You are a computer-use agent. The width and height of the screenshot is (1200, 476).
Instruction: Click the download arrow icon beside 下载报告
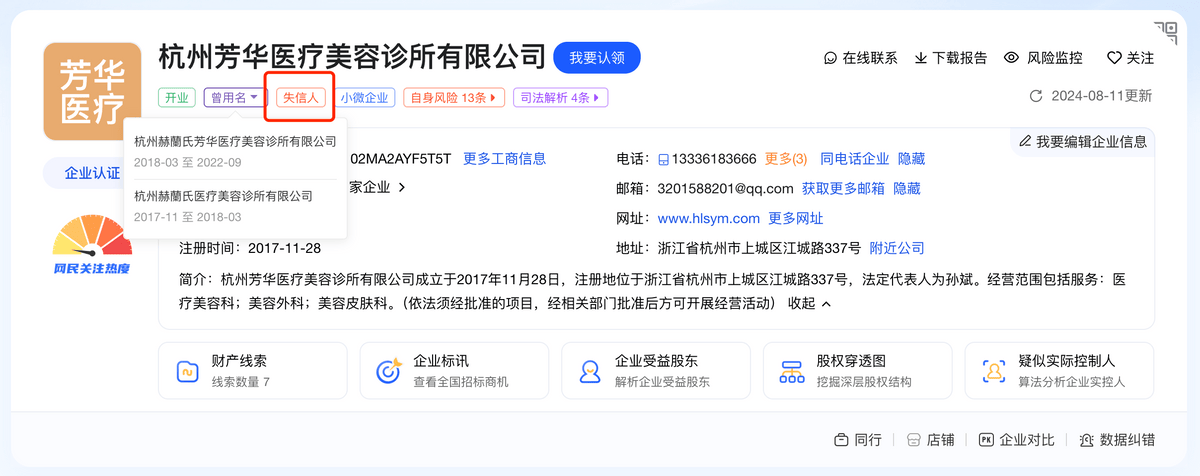[x=921, y=58]
